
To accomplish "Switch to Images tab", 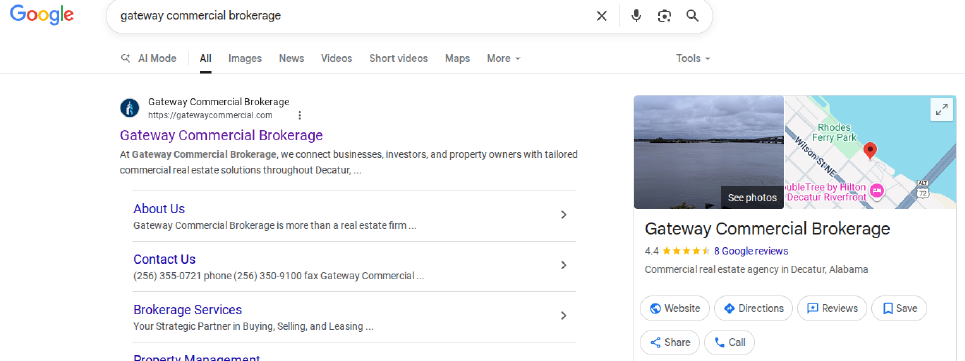I will click(x=245, y=58).
